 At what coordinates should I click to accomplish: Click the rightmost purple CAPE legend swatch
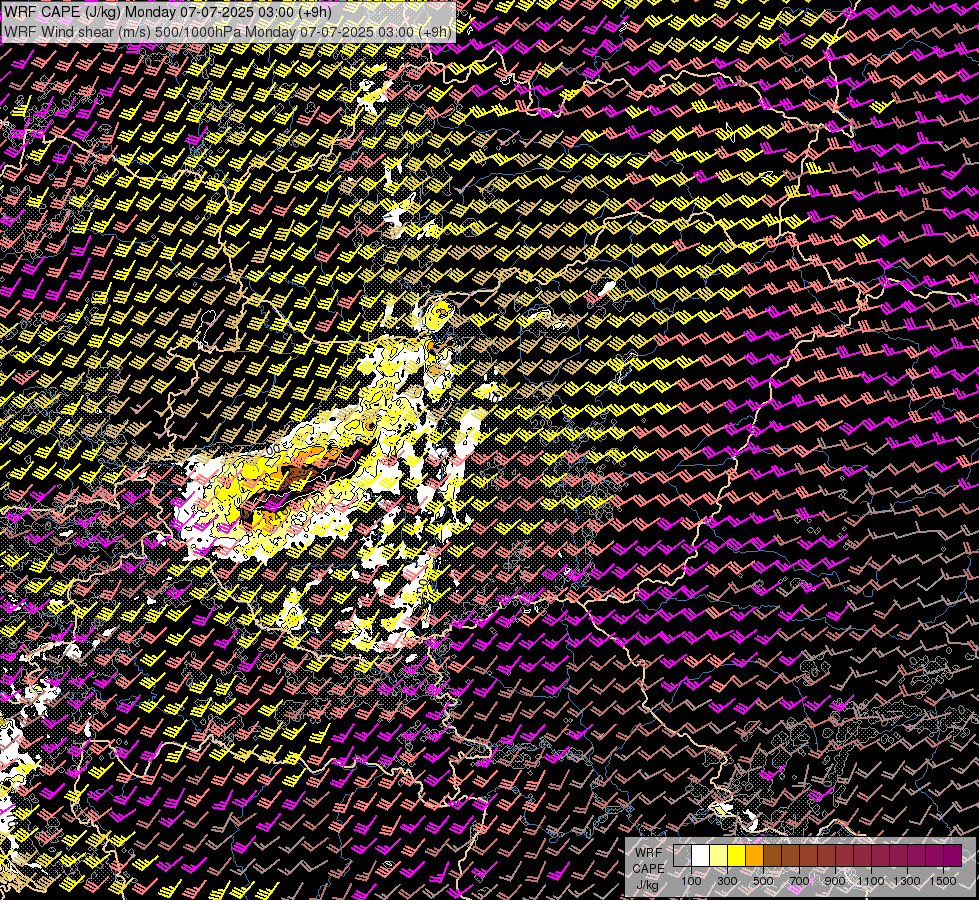[x=952, y=856]
